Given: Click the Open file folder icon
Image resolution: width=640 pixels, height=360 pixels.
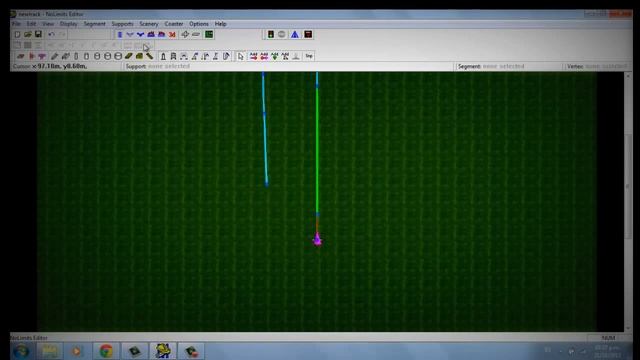Looking at the screenshot, I should (28, 35).
